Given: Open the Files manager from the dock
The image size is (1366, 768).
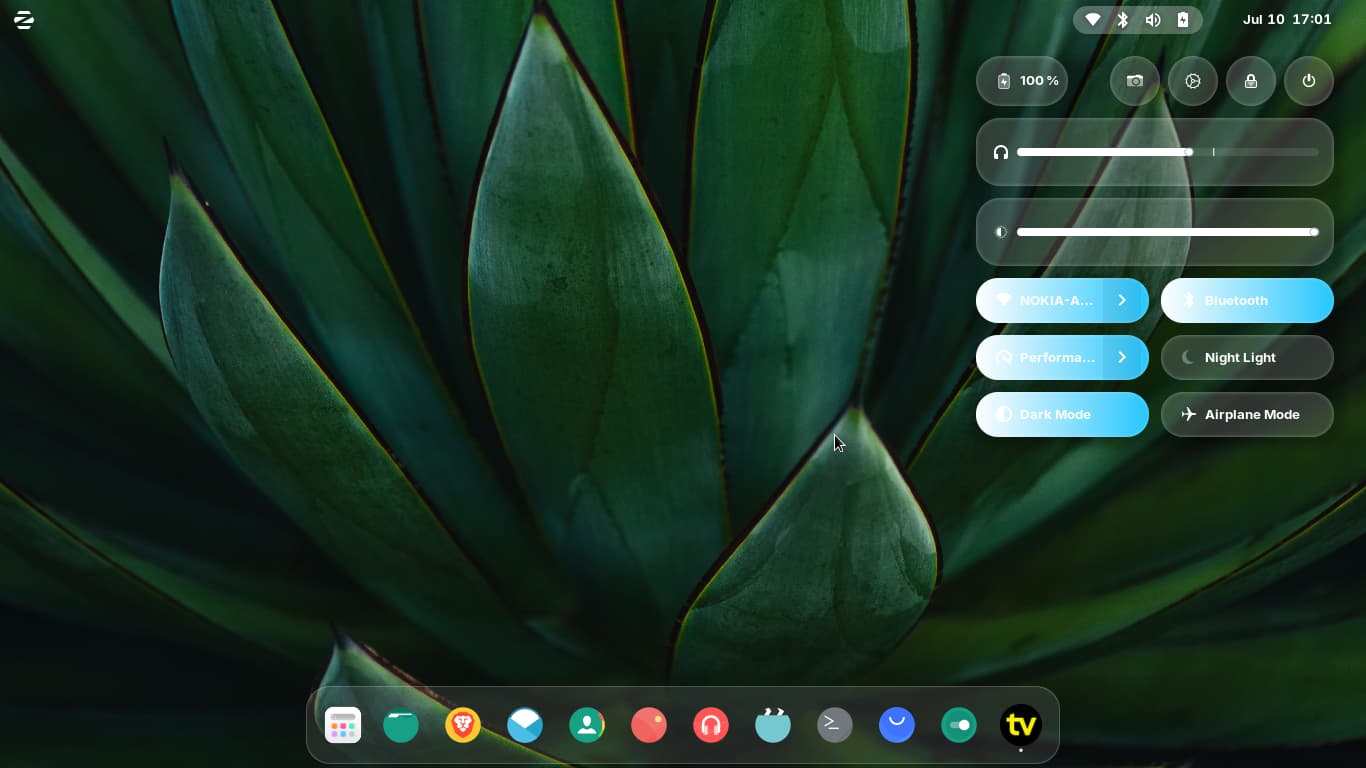Looking at the screenshot, I should pyautogui.click(x=401, y=725).
